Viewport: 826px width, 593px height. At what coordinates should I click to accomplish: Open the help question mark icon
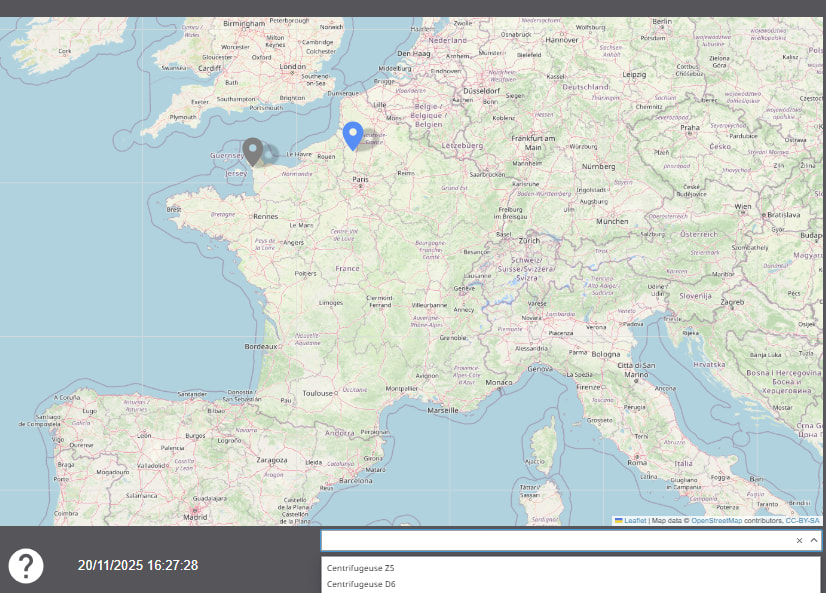click(x=26, y=566)
